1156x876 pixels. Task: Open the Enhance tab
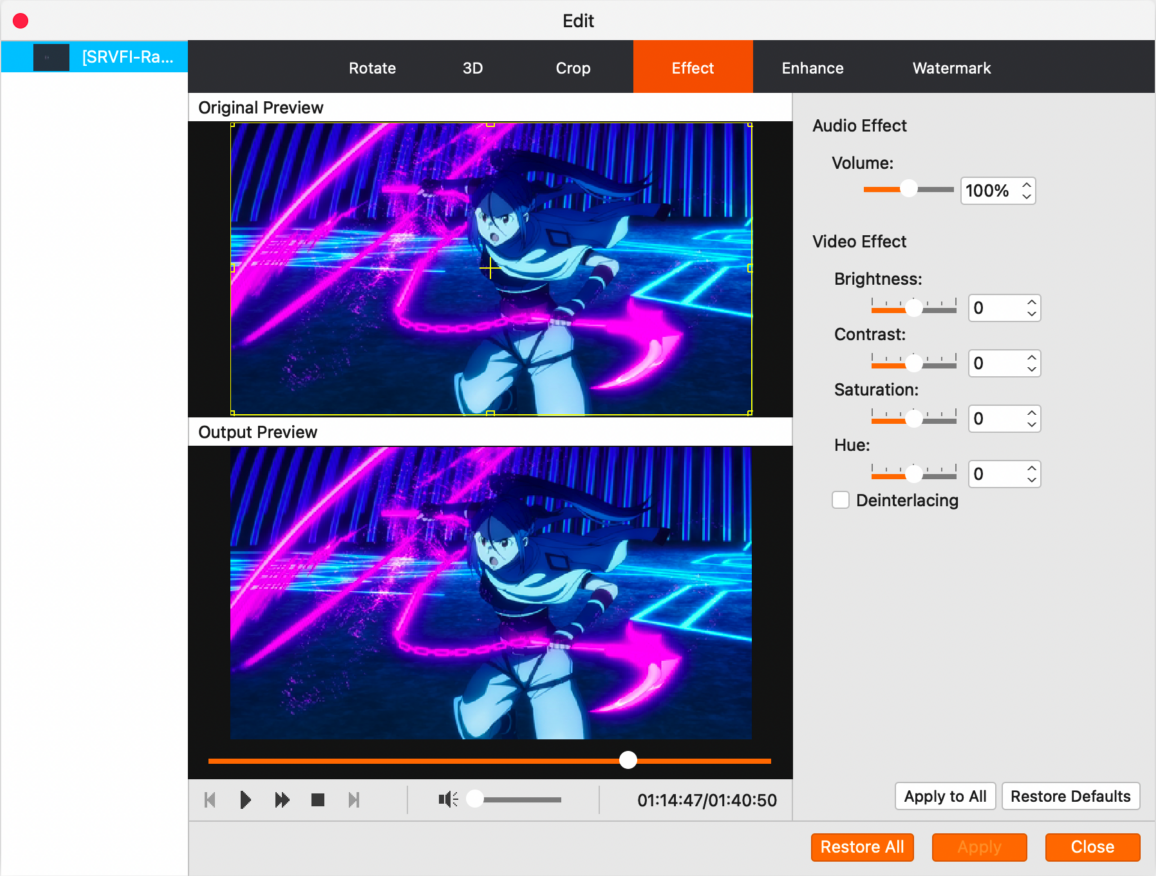pyautogui.click(x=812, y=68)
